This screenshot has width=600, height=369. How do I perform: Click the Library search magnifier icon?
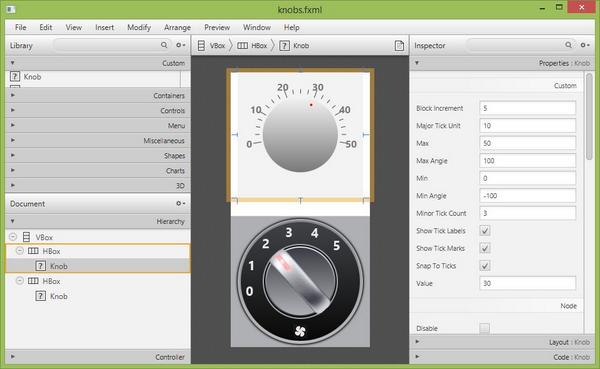point(164,45)
